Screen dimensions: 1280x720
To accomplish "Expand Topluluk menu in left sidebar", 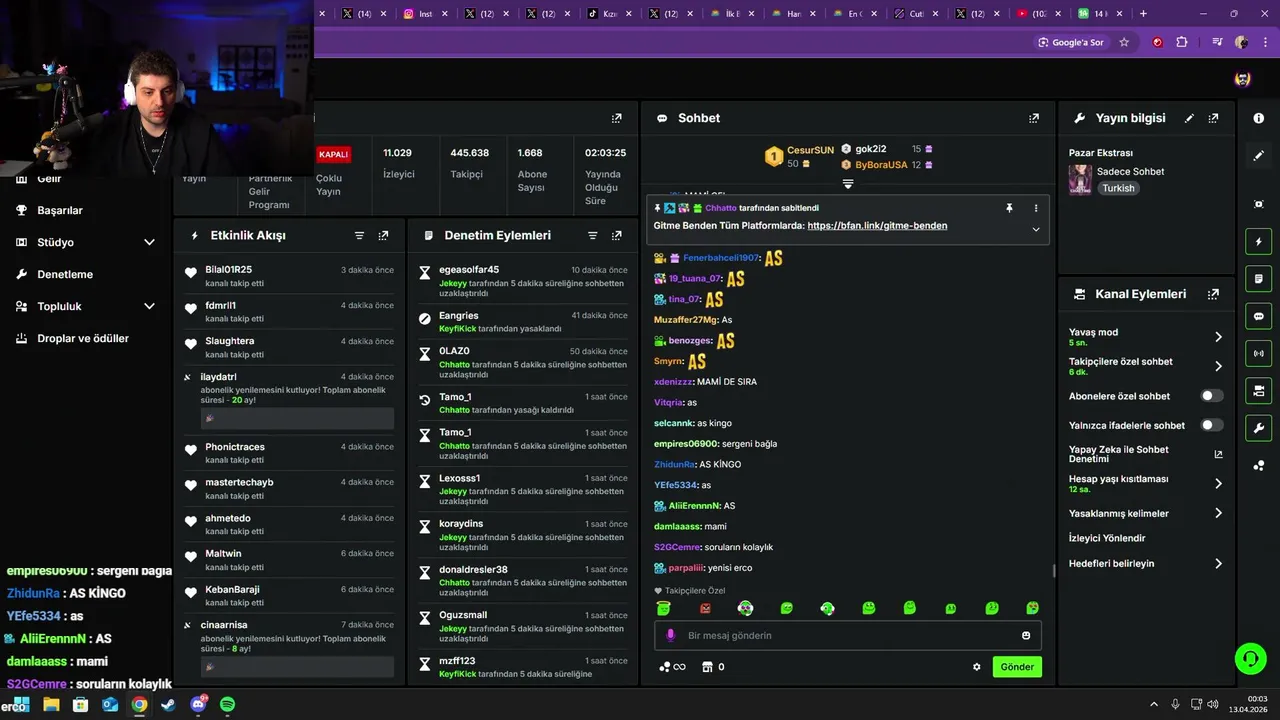I will 149,306.
